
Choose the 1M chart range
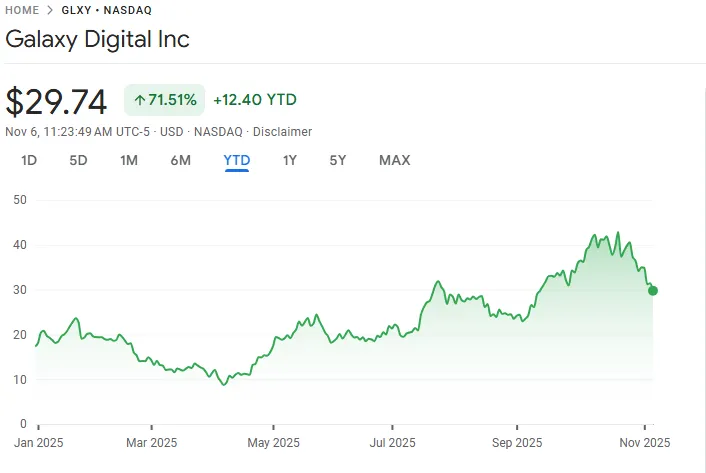point(128,160)
